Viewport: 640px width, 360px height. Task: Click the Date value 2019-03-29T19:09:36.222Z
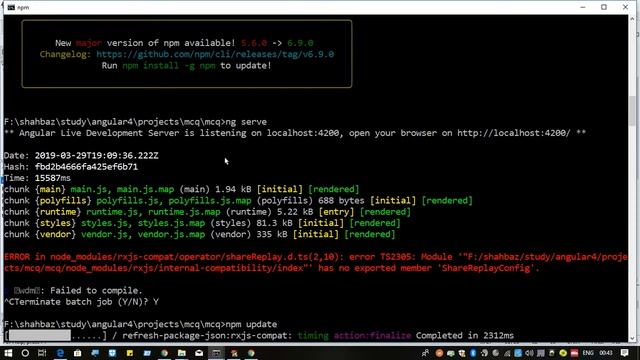(96, 156)
